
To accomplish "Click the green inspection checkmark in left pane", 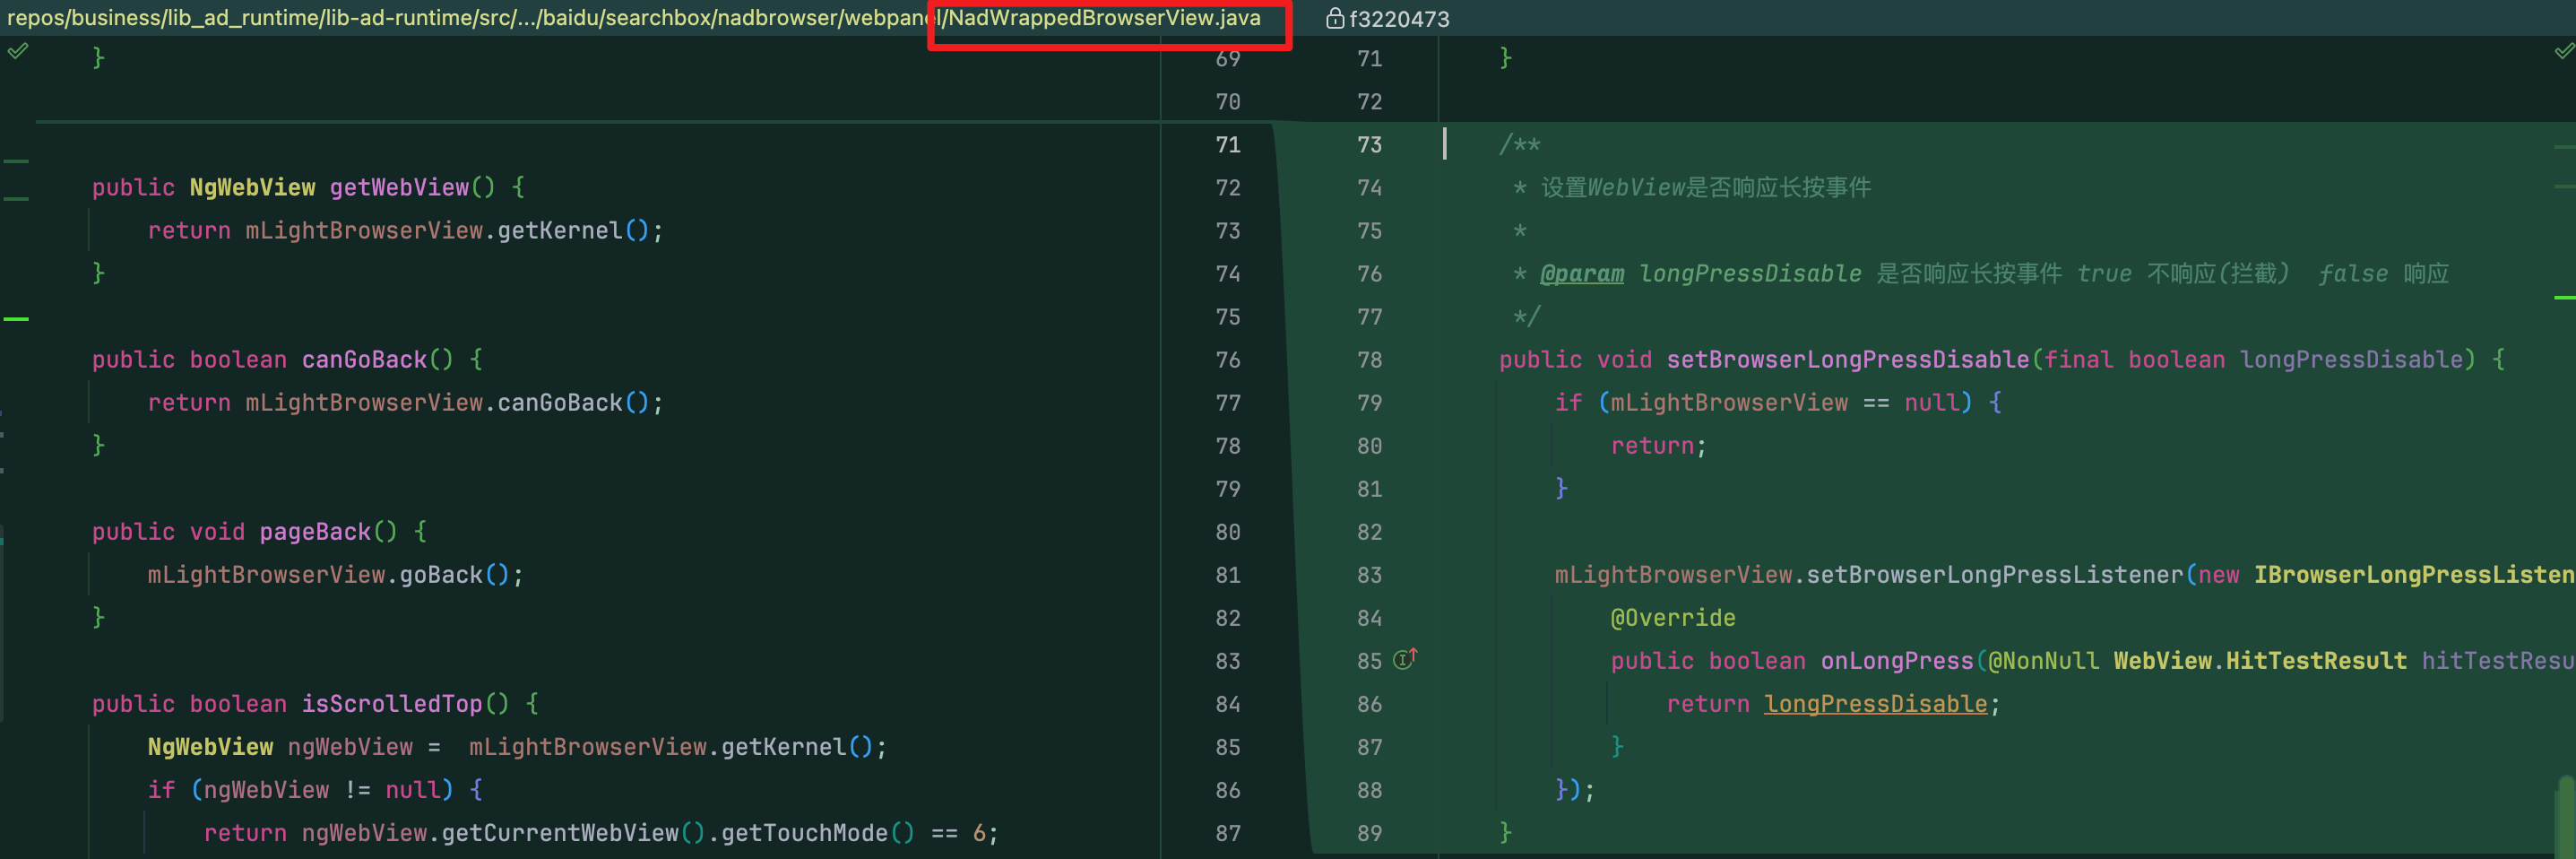I will click(18, 51).
